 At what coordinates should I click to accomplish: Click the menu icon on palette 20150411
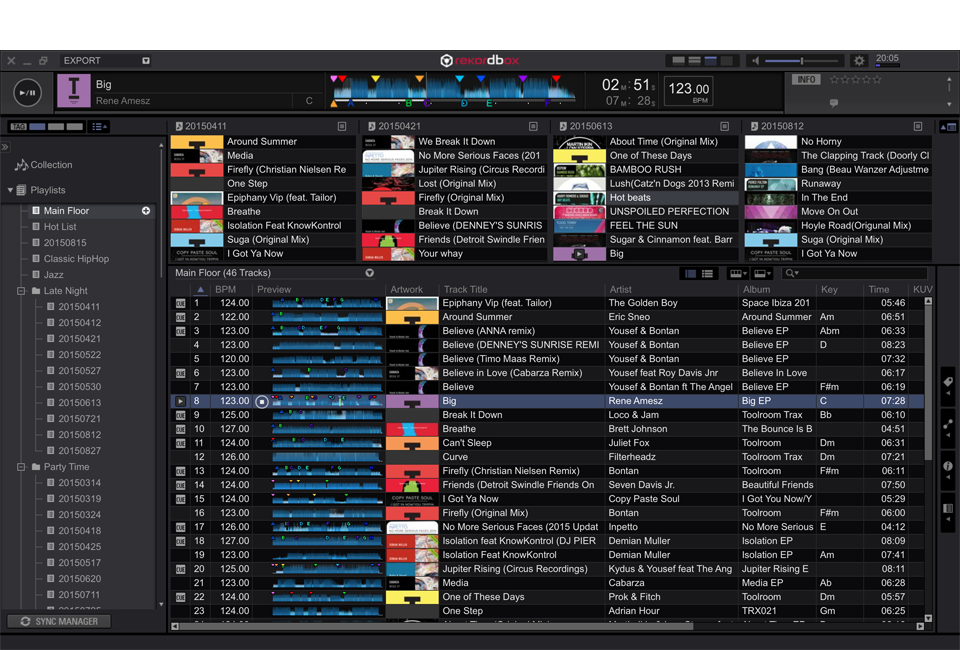point(342,126)
